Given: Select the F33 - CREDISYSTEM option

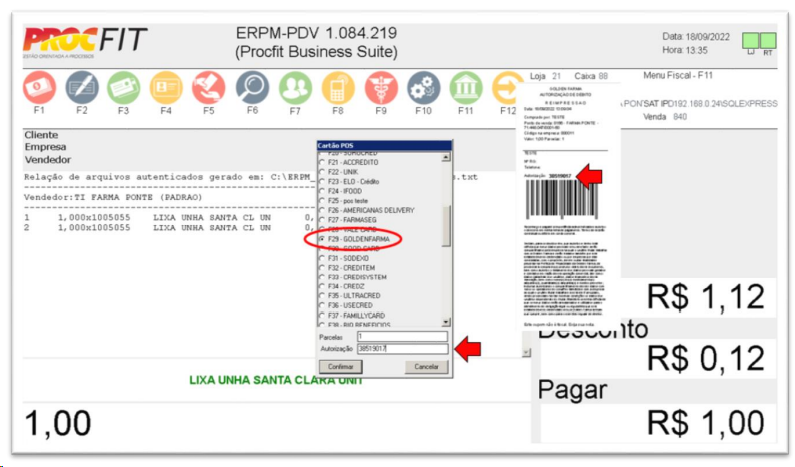Looking at the screenshot, I should tap(353, 277).
